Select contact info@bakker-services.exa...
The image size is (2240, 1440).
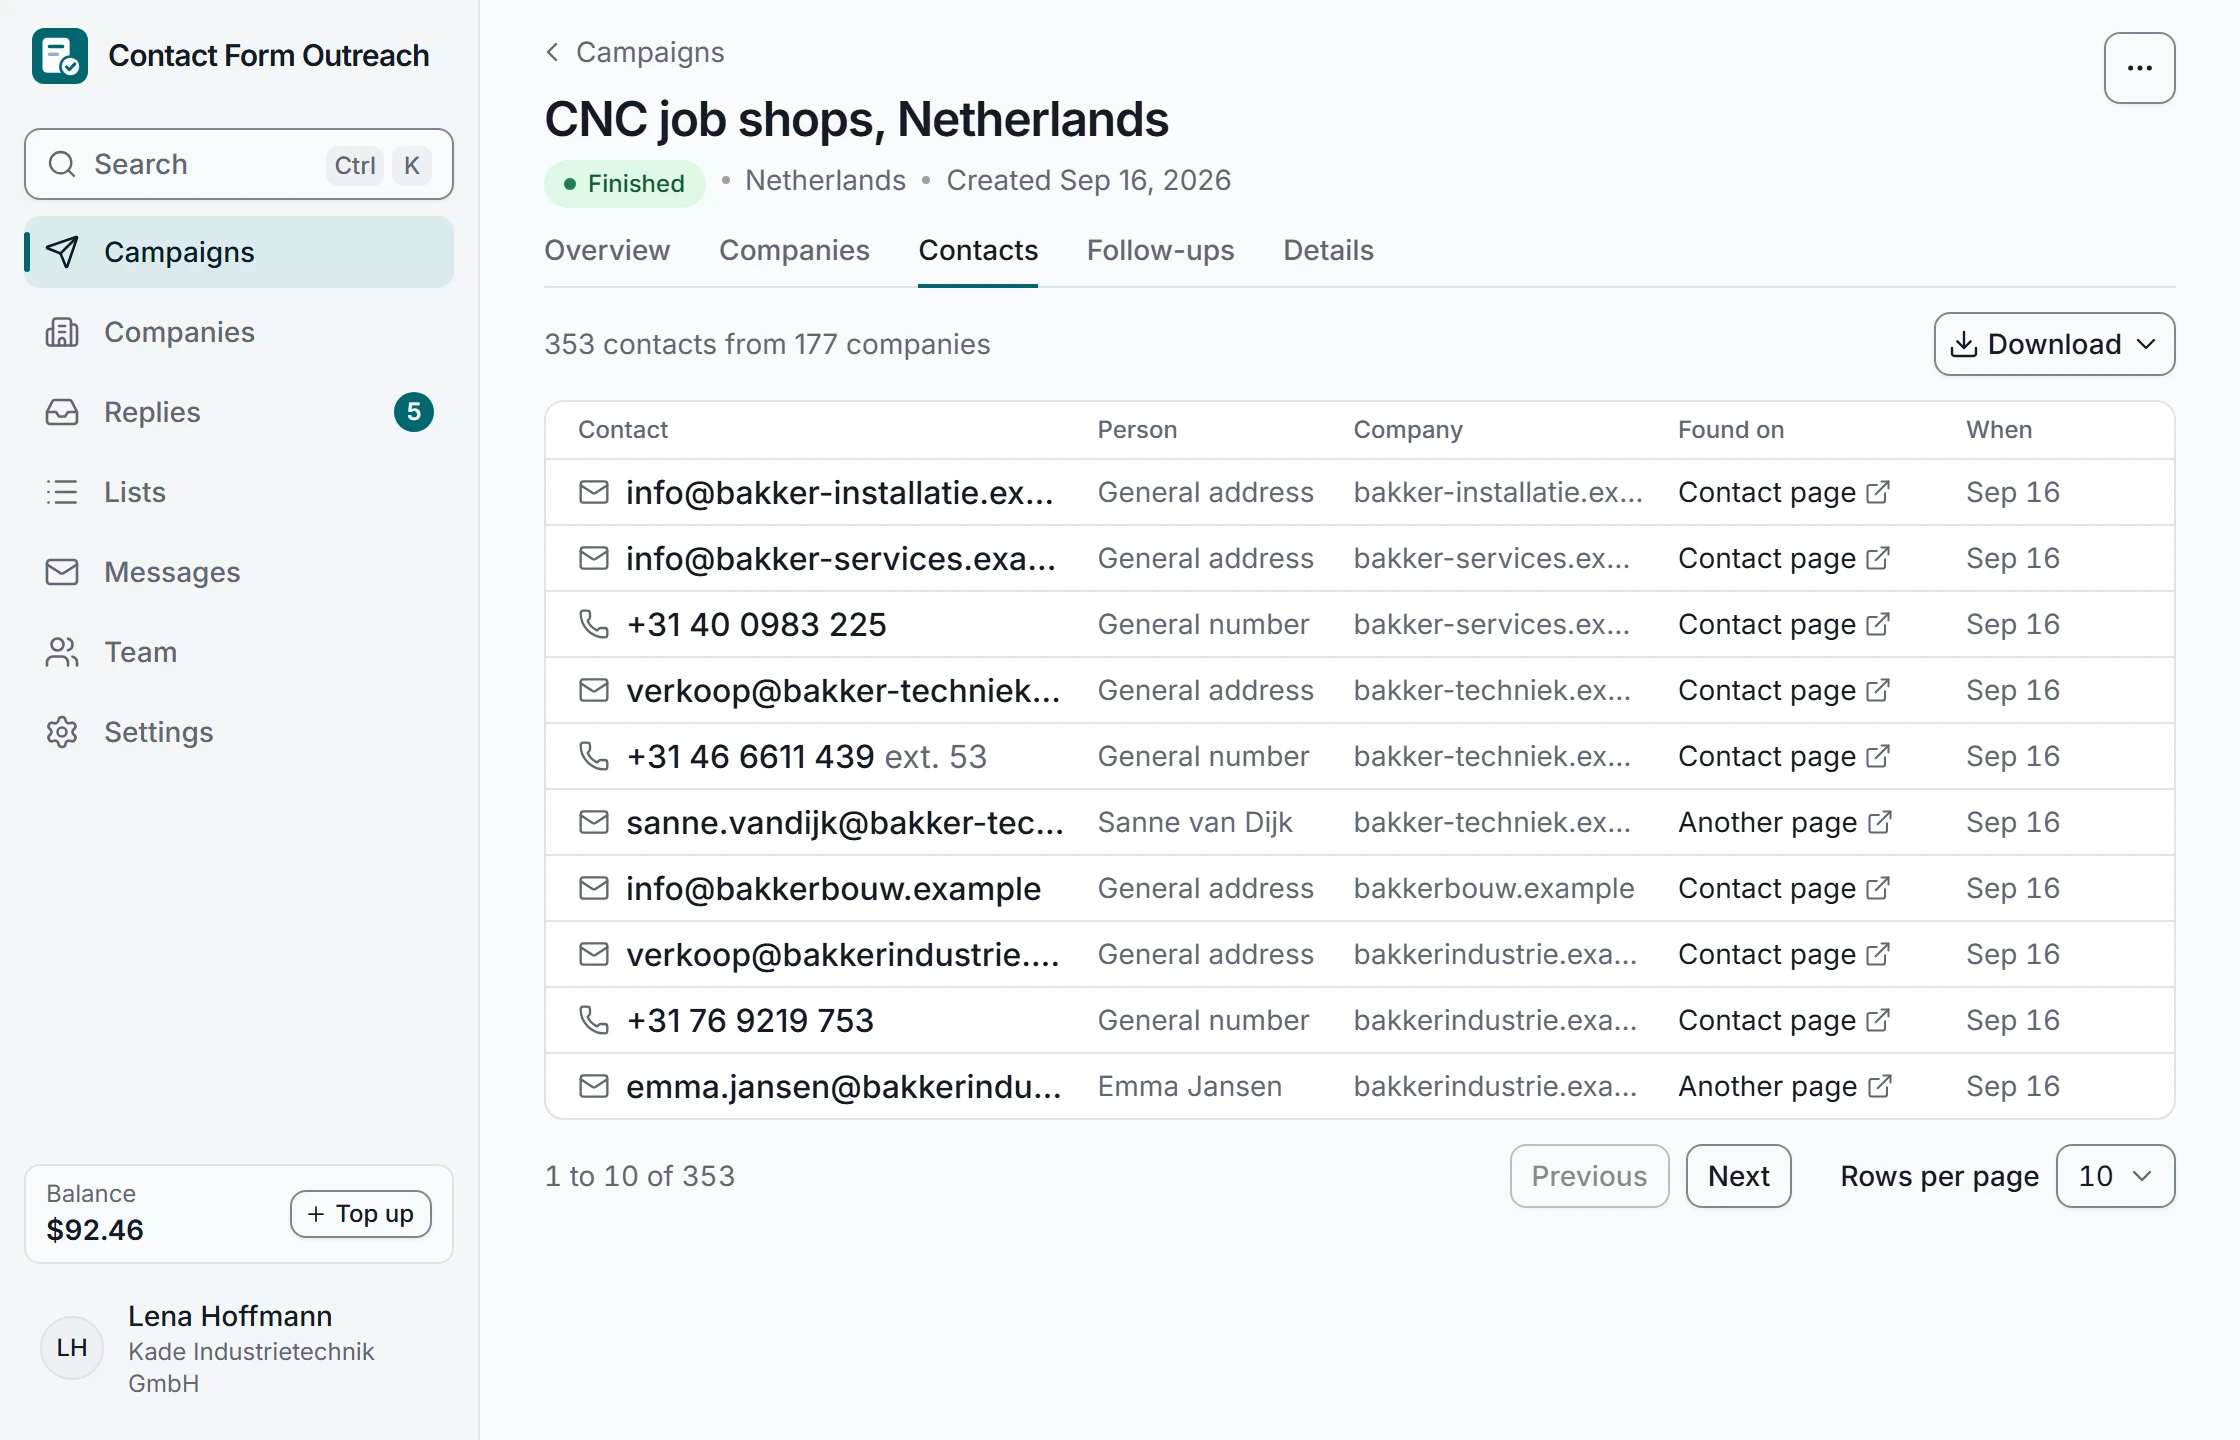(x=841, y=558)
